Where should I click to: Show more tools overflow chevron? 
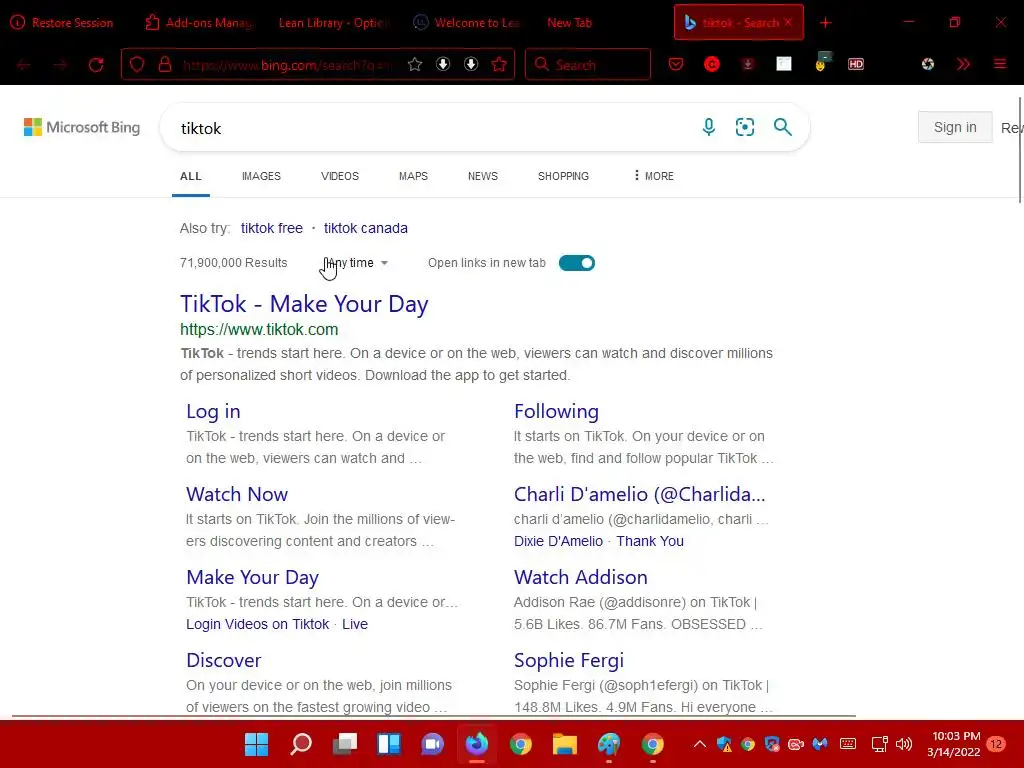point(963,64)
